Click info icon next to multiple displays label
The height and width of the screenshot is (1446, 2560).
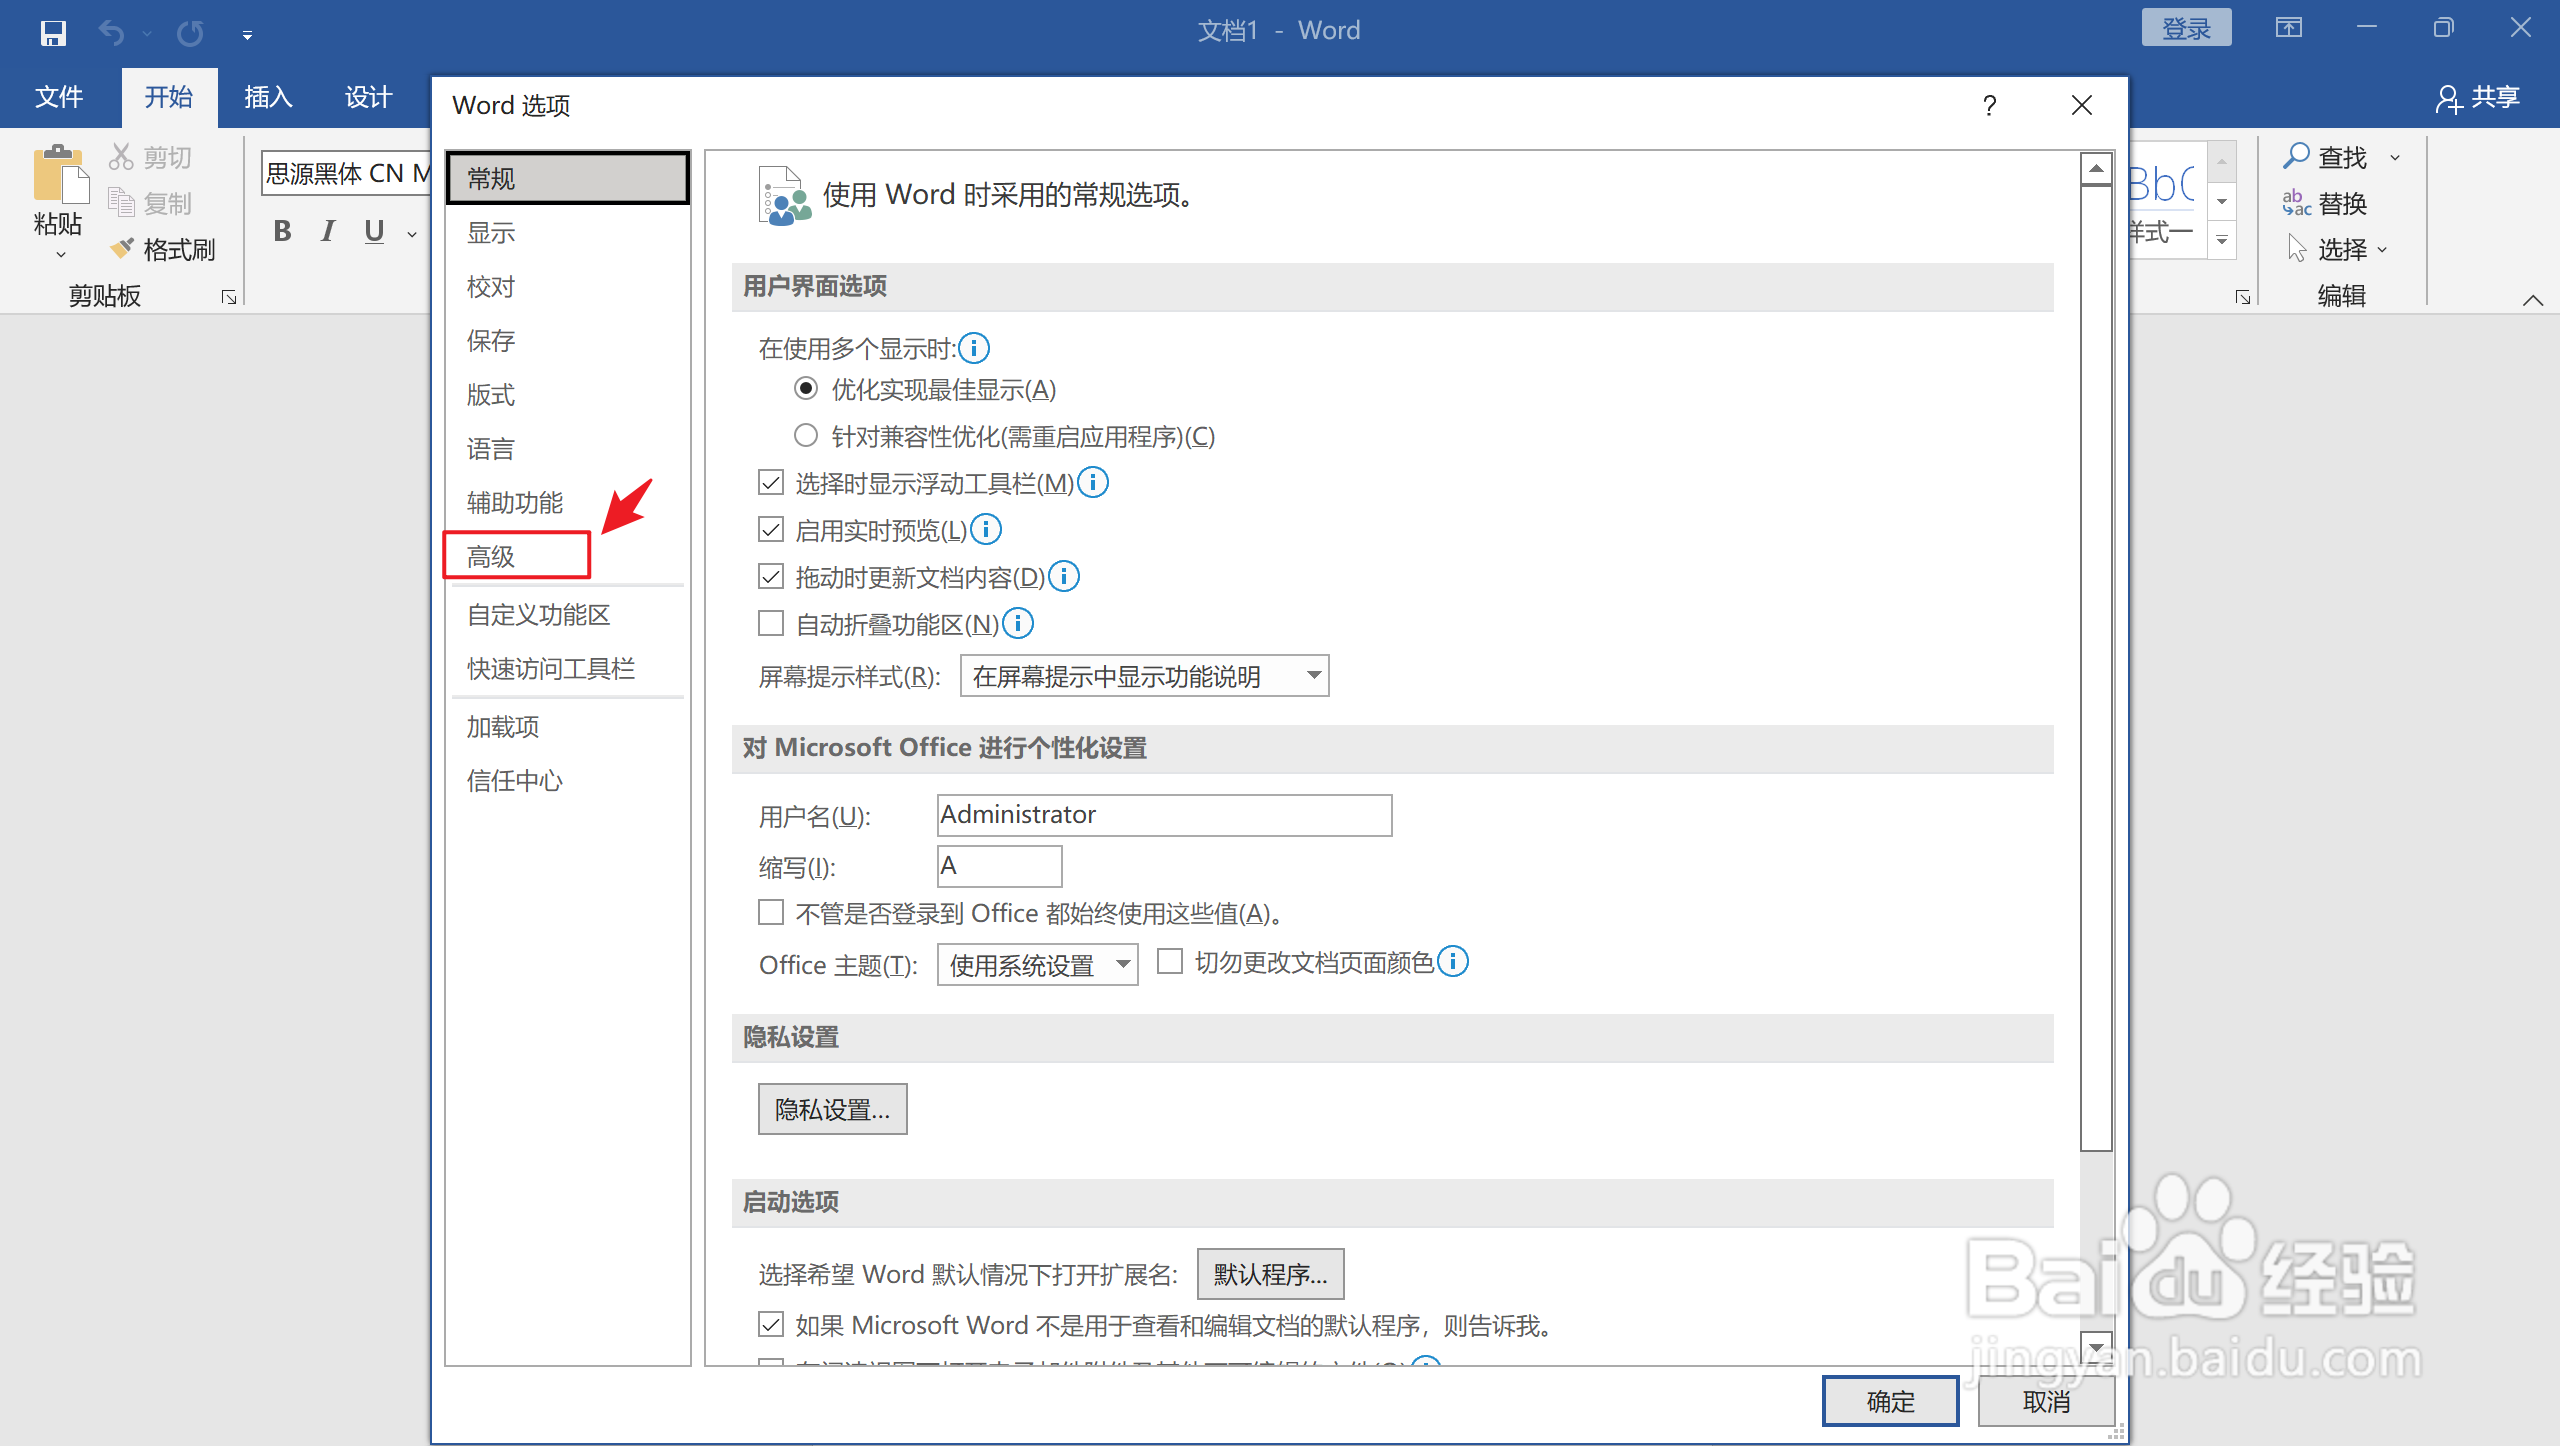click(x=974, y=348)
